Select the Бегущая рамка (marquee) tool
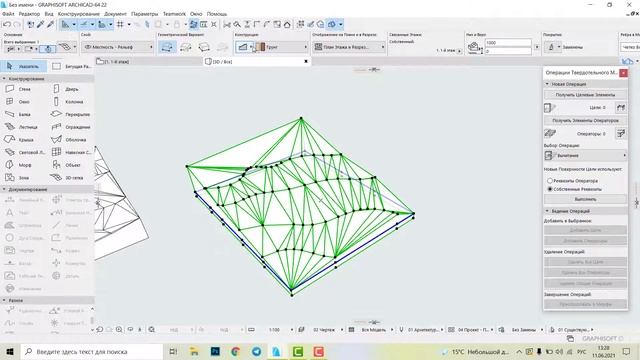The image size is (640, 360). (x=71, y=66)
